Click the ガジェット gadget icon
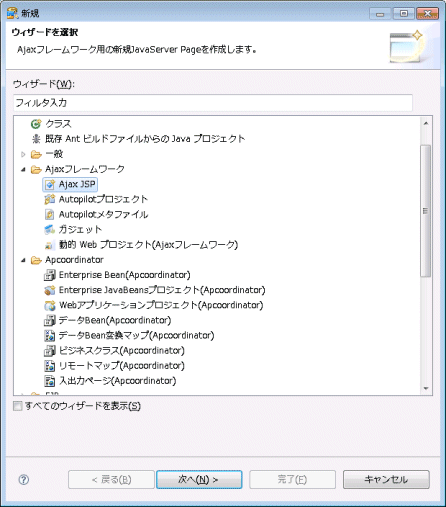 click(50, 230)
